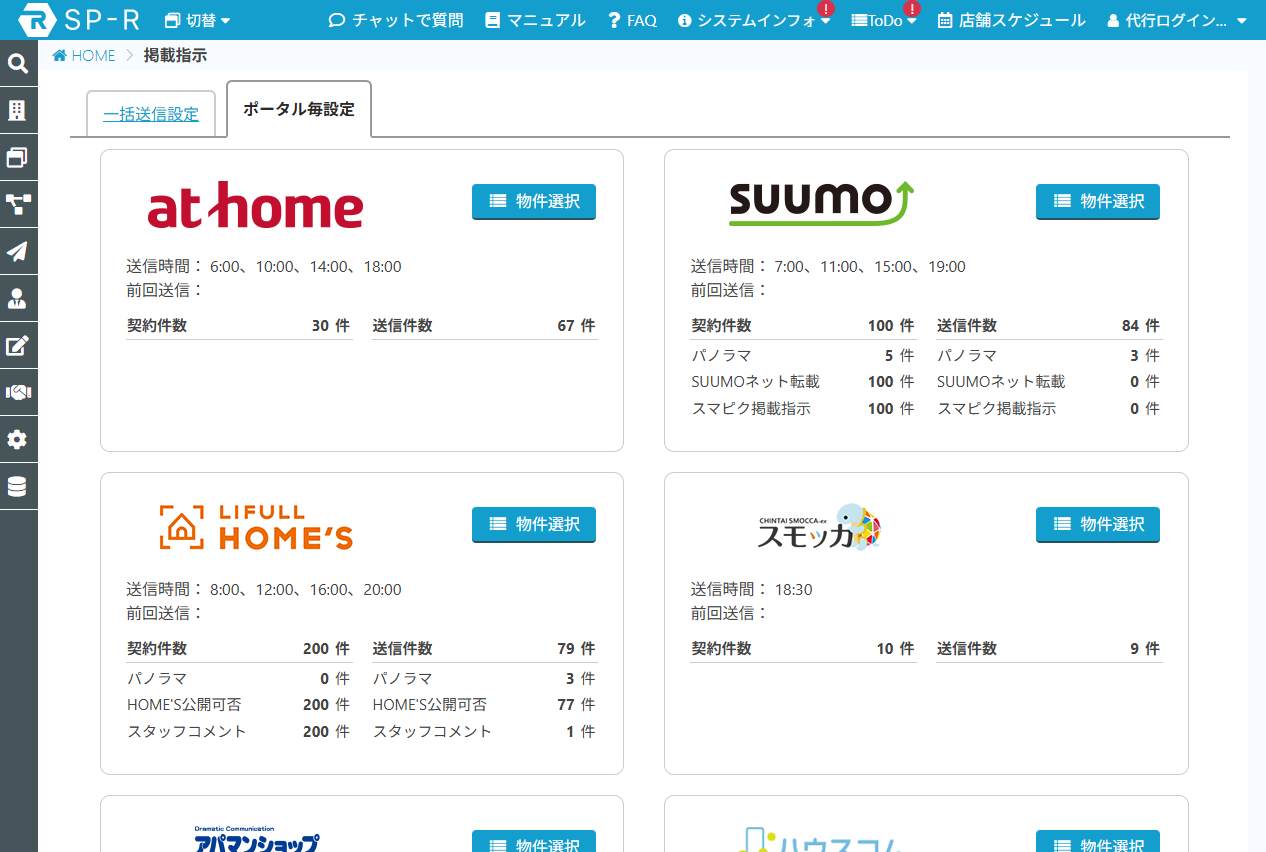Click the paper plane sidebar icon
This screenshot has height=852, width=1266.
coord(18,252)
